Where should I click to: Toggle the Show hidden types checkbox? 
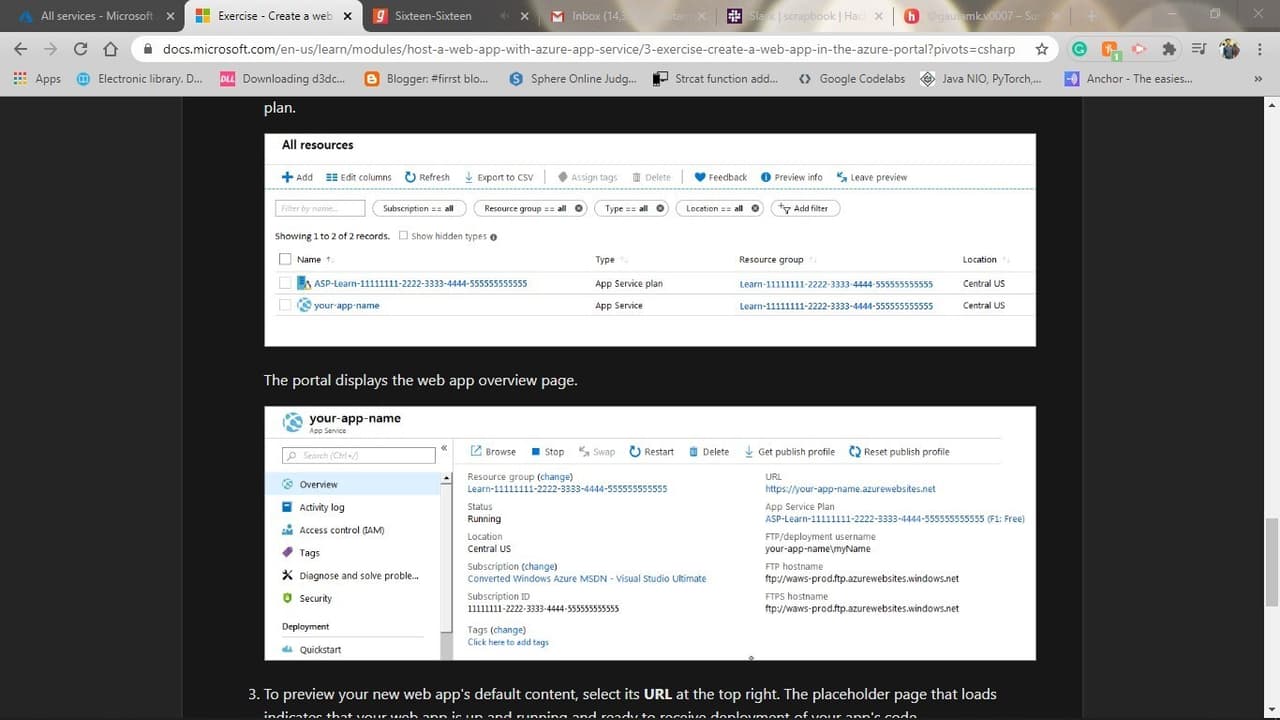(x=403, y=236)
